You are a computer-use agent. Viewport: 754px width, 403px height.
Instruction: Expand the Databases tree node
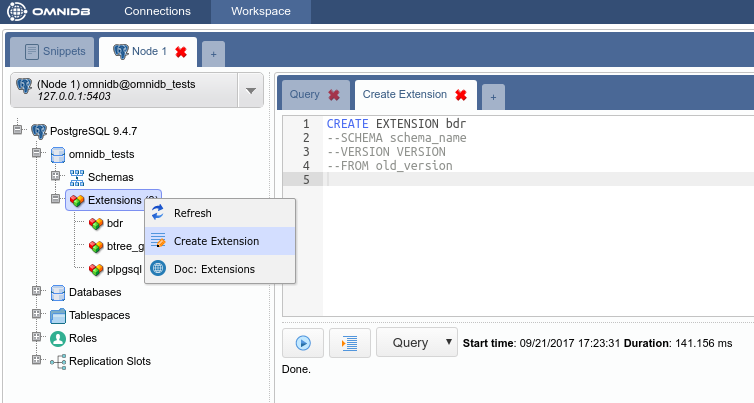37,292
